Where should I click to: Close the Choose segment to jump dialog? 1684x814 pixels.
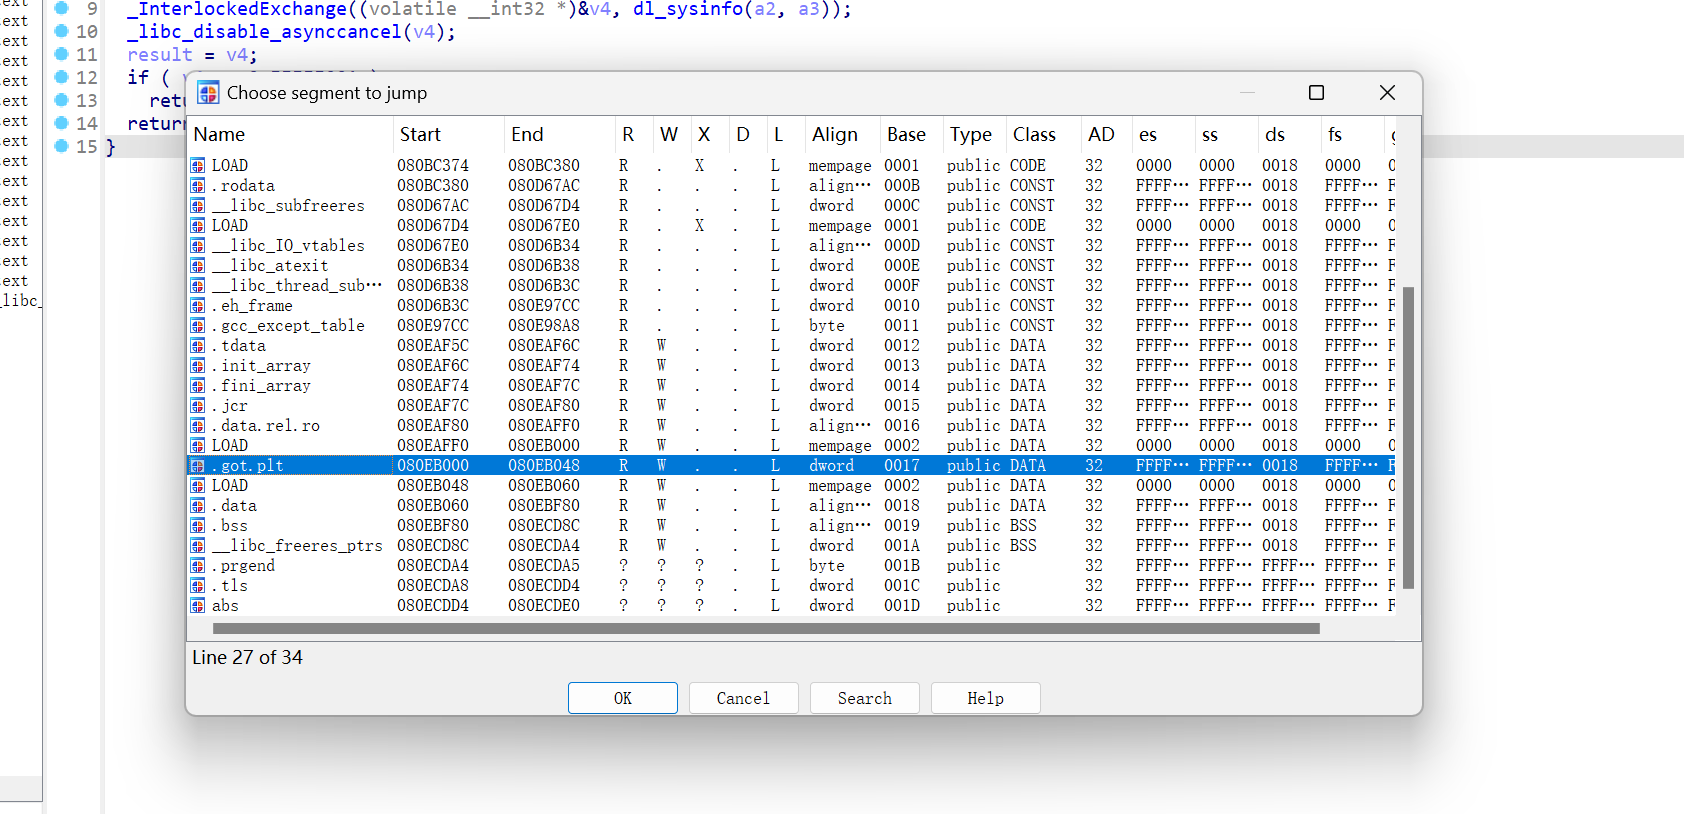[1387, 93]
